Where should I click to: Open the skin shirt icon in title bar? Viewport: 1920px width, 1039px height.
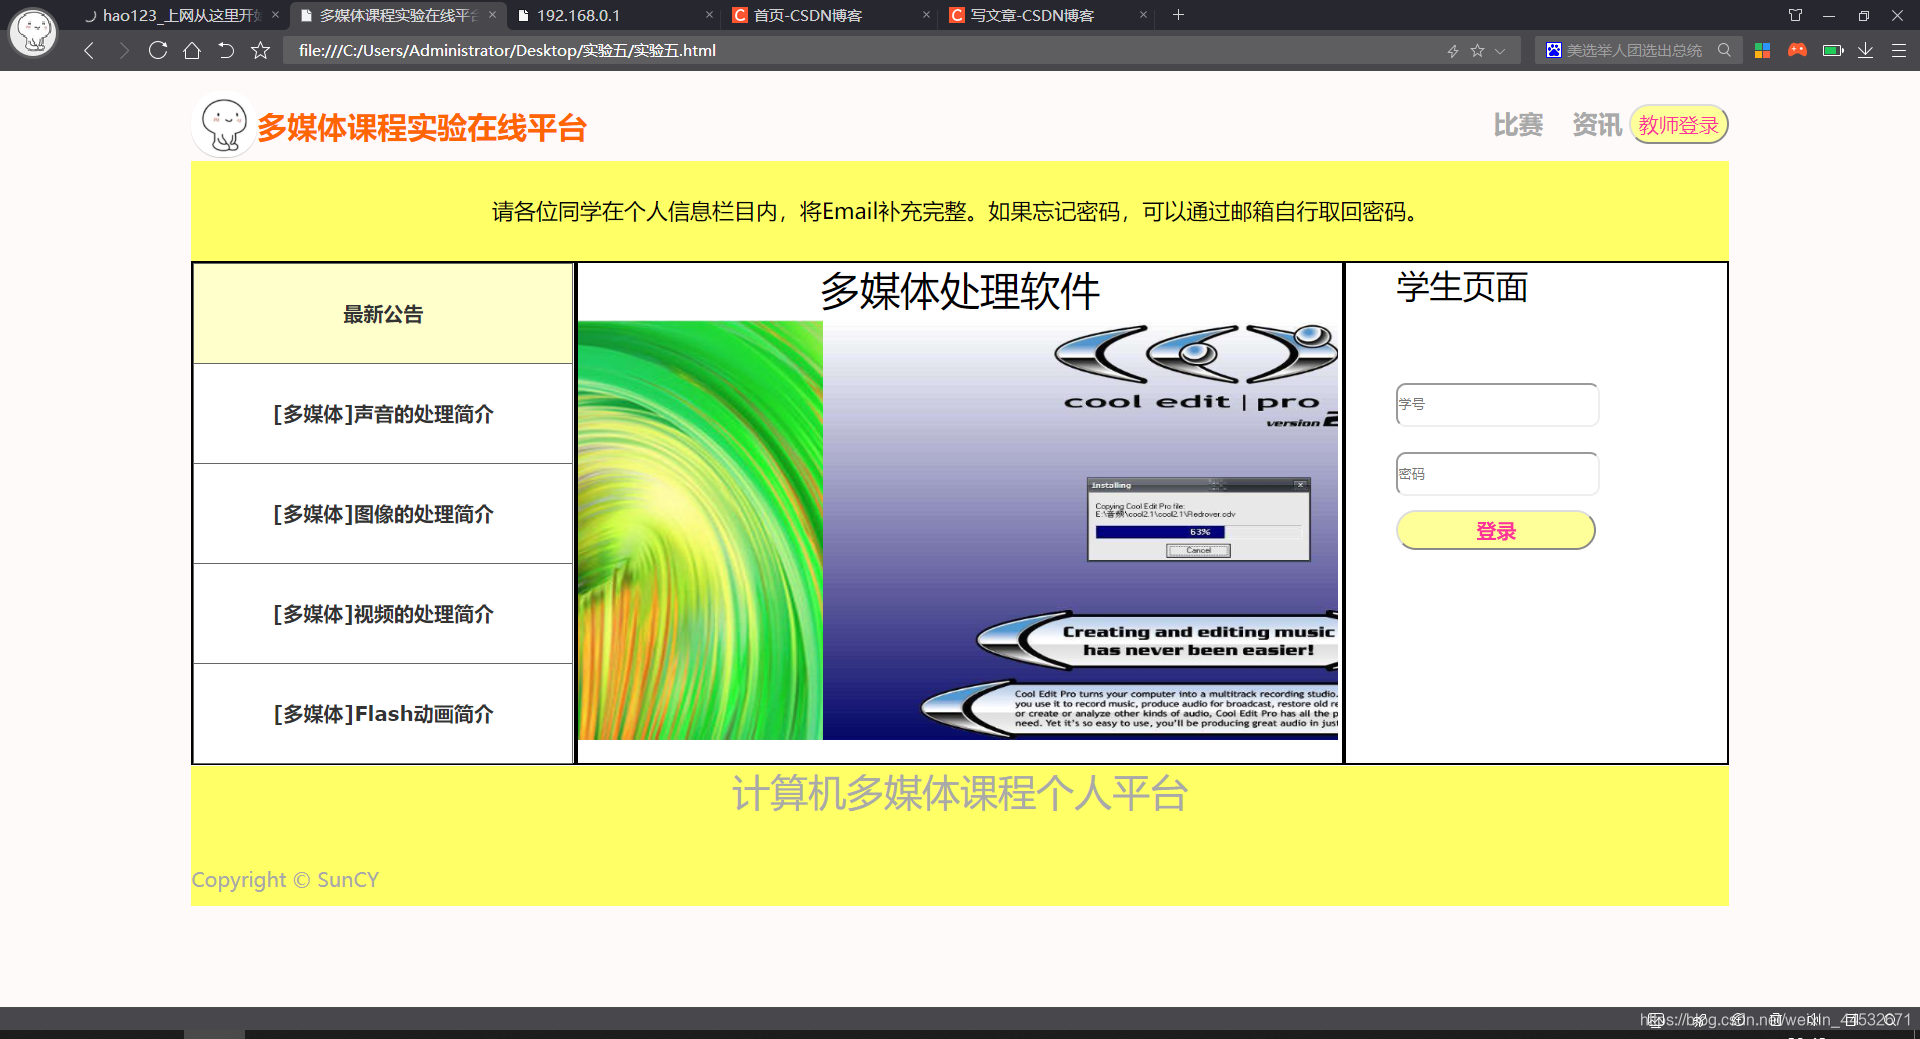tap(1795, 15)
